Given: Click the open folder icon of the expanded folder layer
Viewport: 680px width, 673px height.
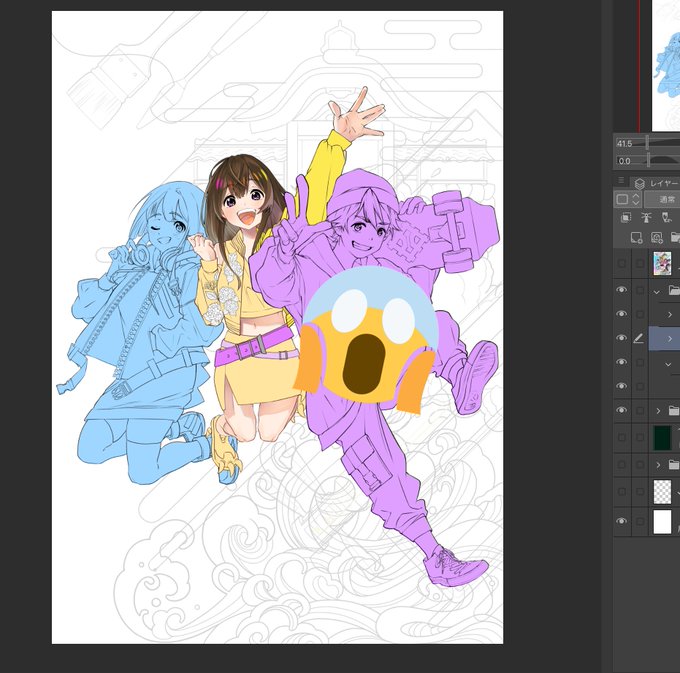Looking at the screenshot, I should click(x=674, y=290).
